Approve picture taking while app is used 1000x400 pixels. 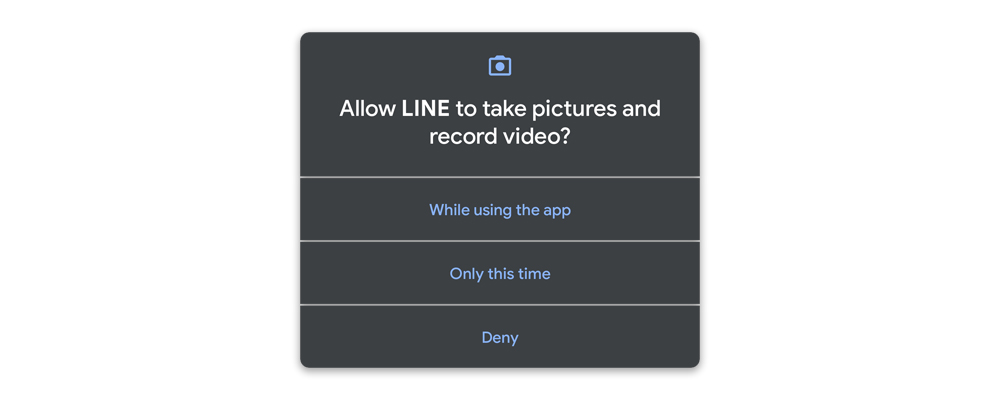click(x=500, y=209)
